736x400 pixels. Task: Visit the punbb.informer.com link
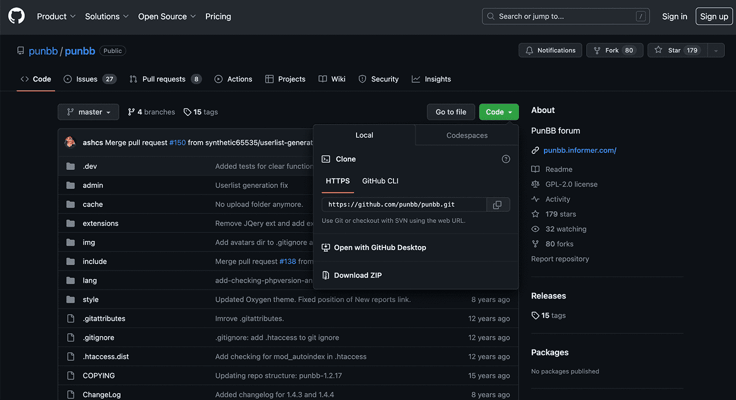pyautogui.click(x=579, y=150)
